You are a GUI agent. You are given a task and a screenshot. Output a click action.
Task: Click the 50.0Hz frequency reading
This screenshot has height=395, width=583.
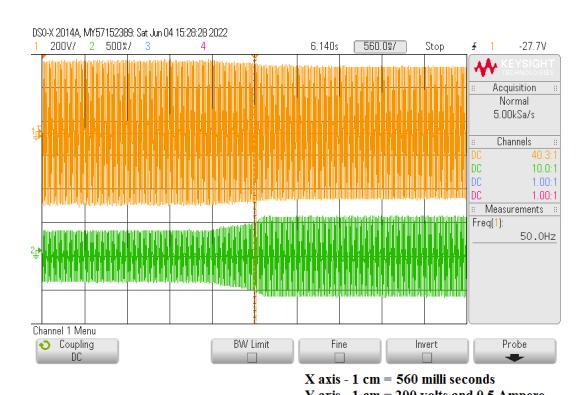(538, 237)
